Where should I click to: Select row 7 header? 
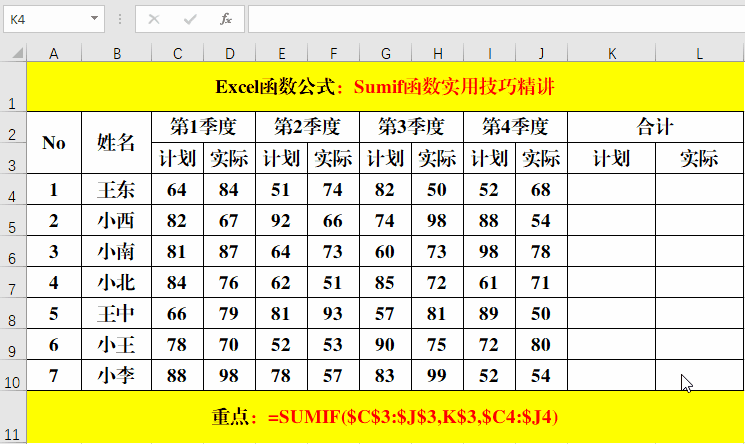click(13, 282)
